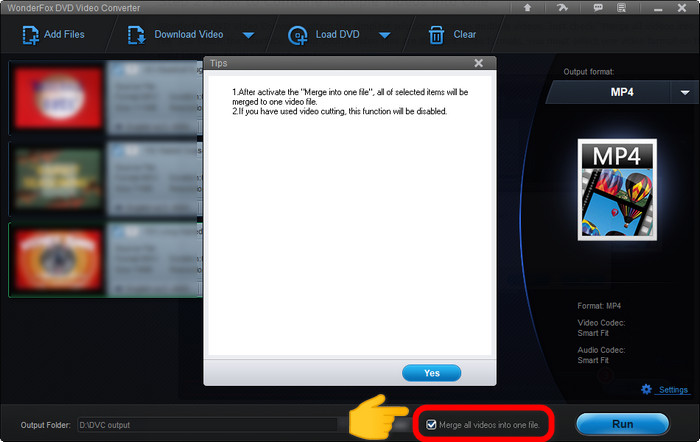Viewport: 700px width, 442px height.
Task: Click the Clear trash button
Action: point(452,35)
